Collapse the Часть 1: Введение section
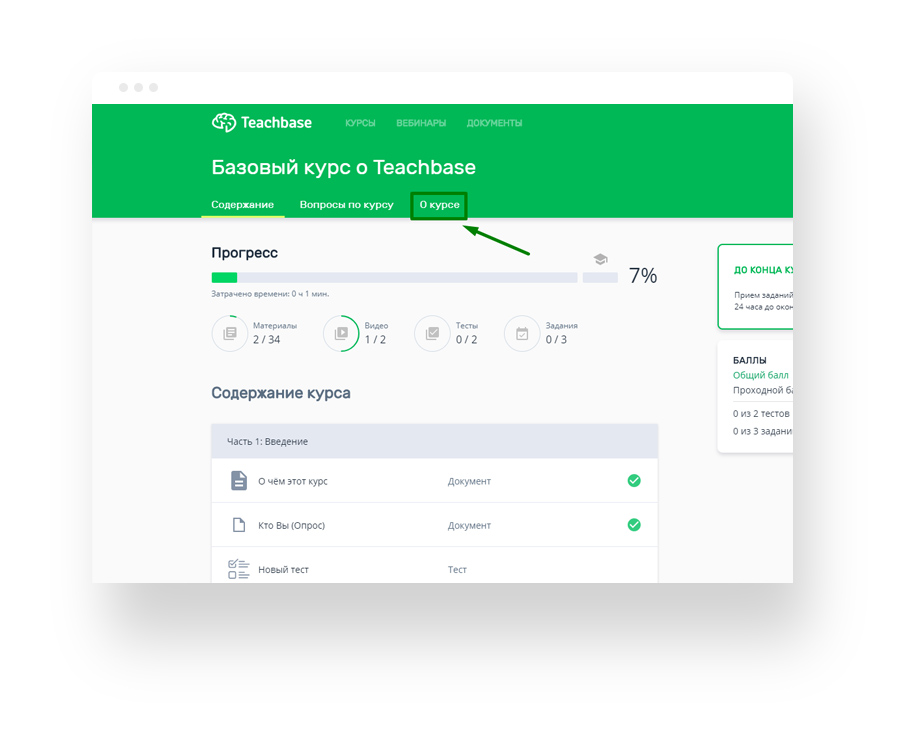Image resolution: width=906 pixels, height=741 pixels. (435, 441)
